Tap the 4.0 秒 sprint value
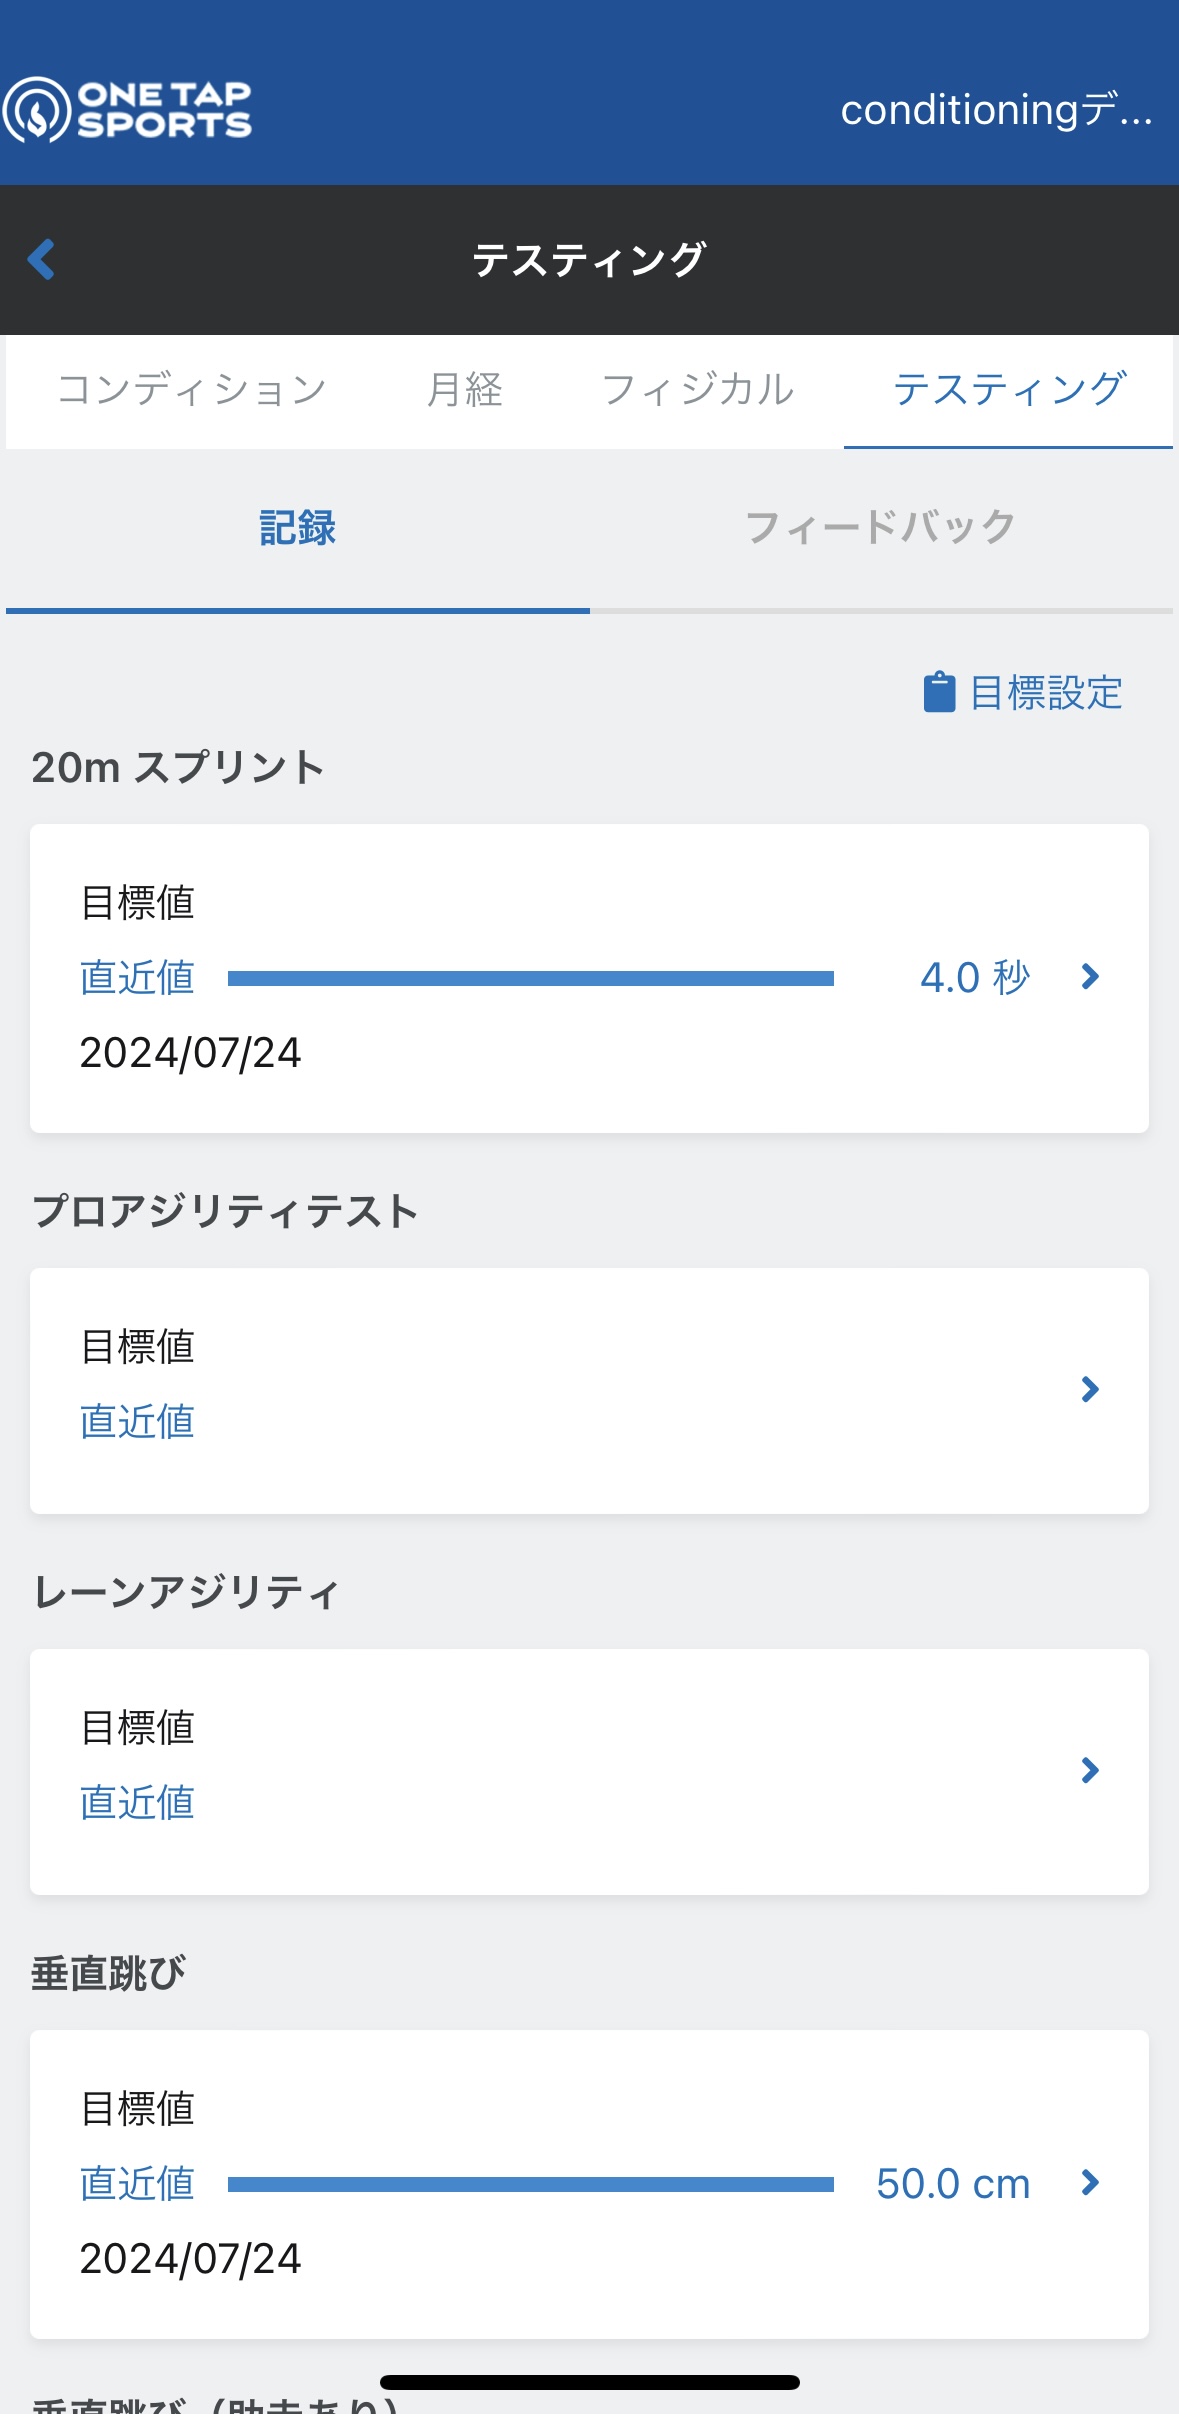Screen dimensions: 1179x2414 pyautogui.click(x=974, y=978)
